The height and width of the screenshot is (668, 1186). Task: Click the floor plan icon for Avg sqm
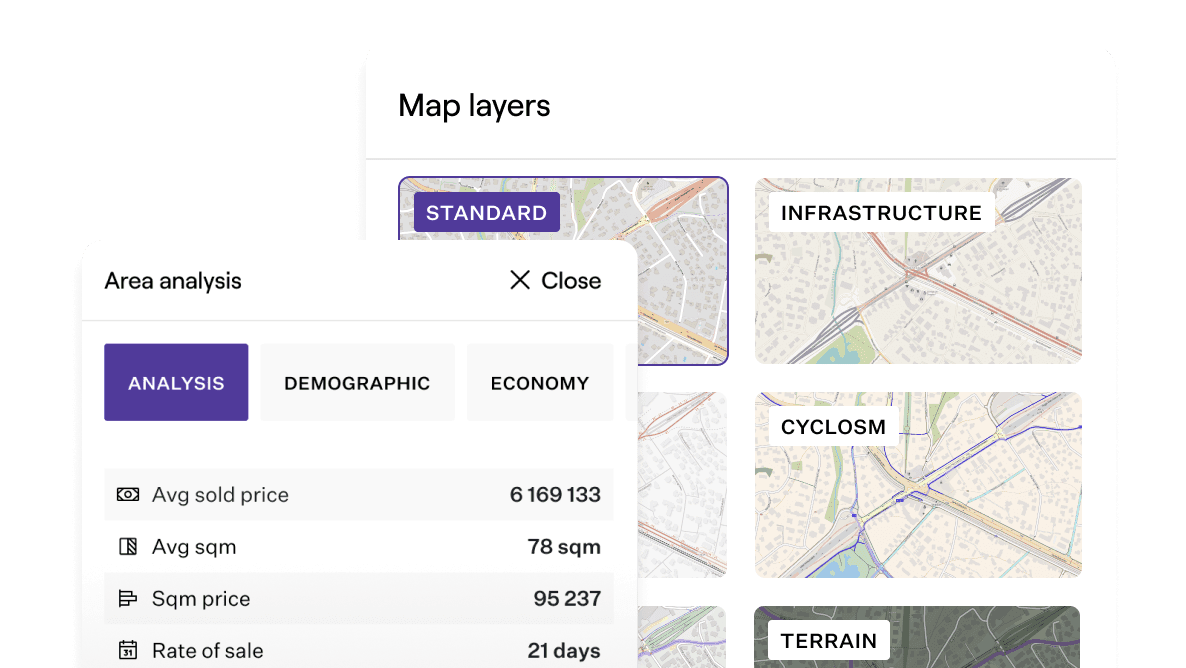point(128,547)
